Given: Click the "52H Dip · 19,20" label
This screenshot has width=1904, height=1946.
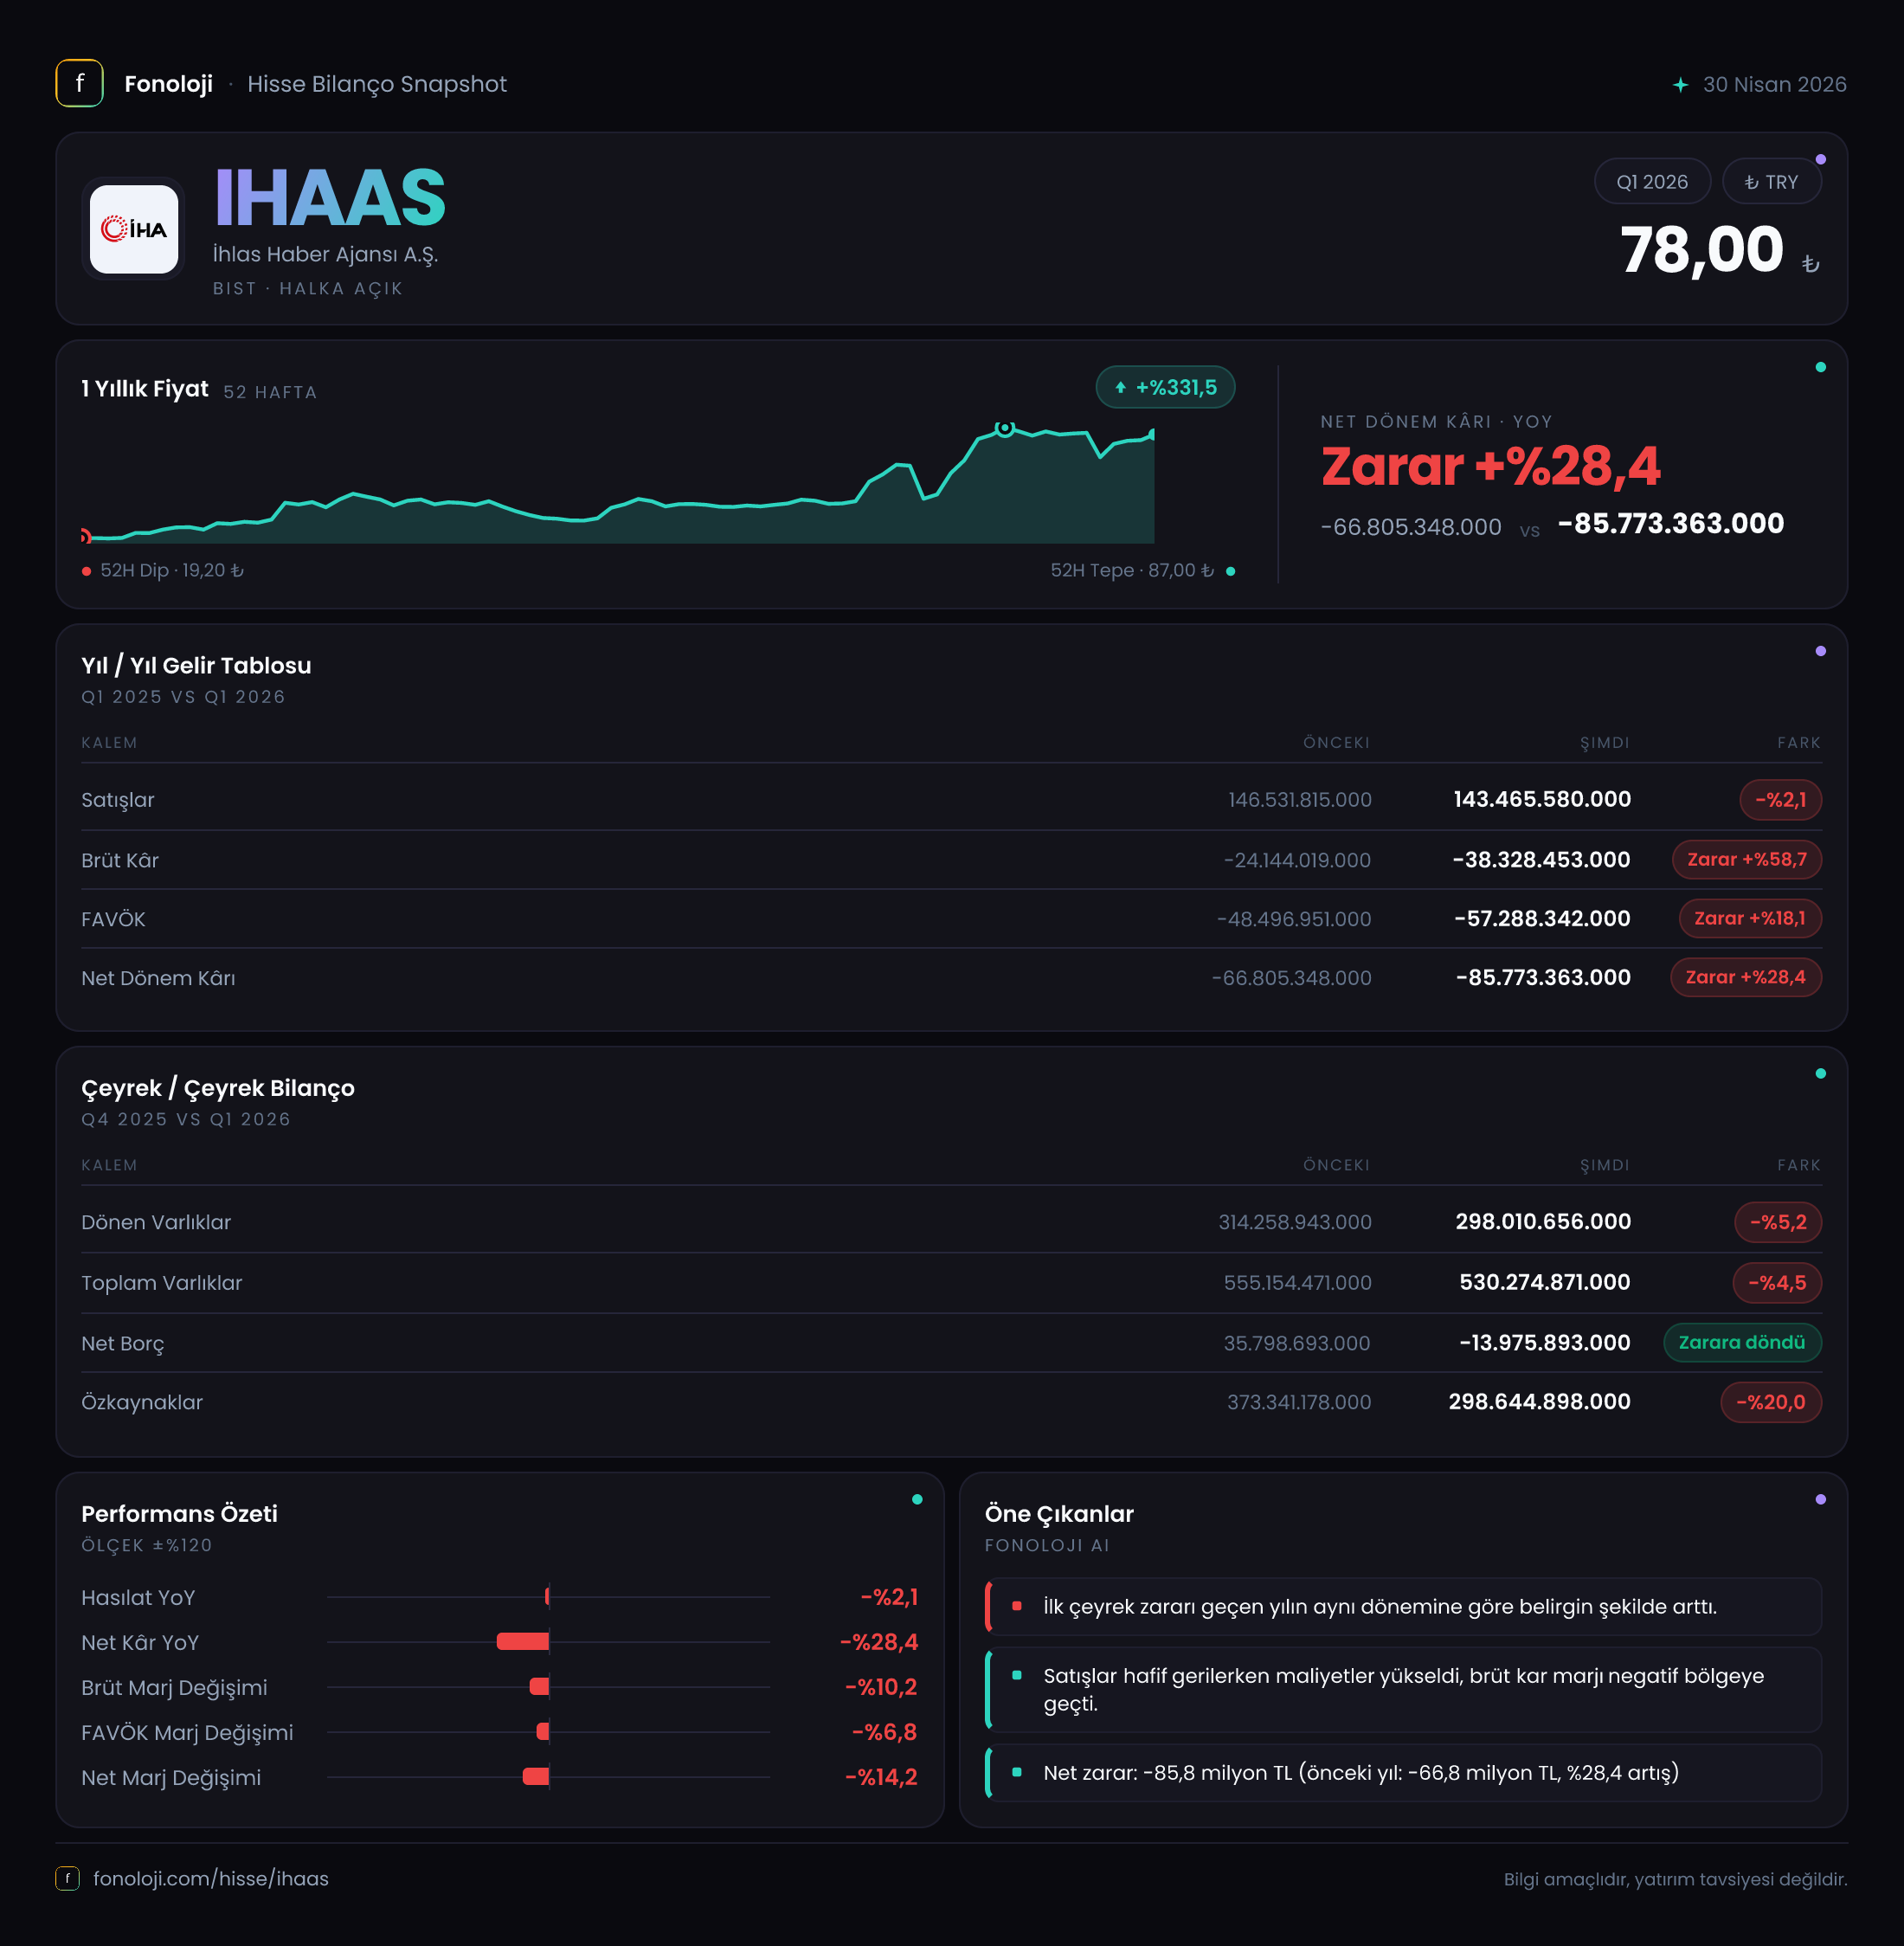Looking at the screenshot, I should (172, 571).
